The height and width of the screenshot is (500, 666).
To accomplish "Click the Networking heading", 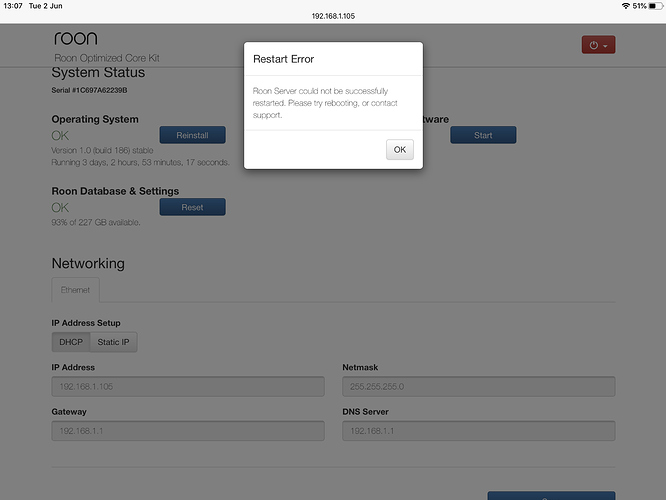I will pyautogui.click(x=88, y=263).
